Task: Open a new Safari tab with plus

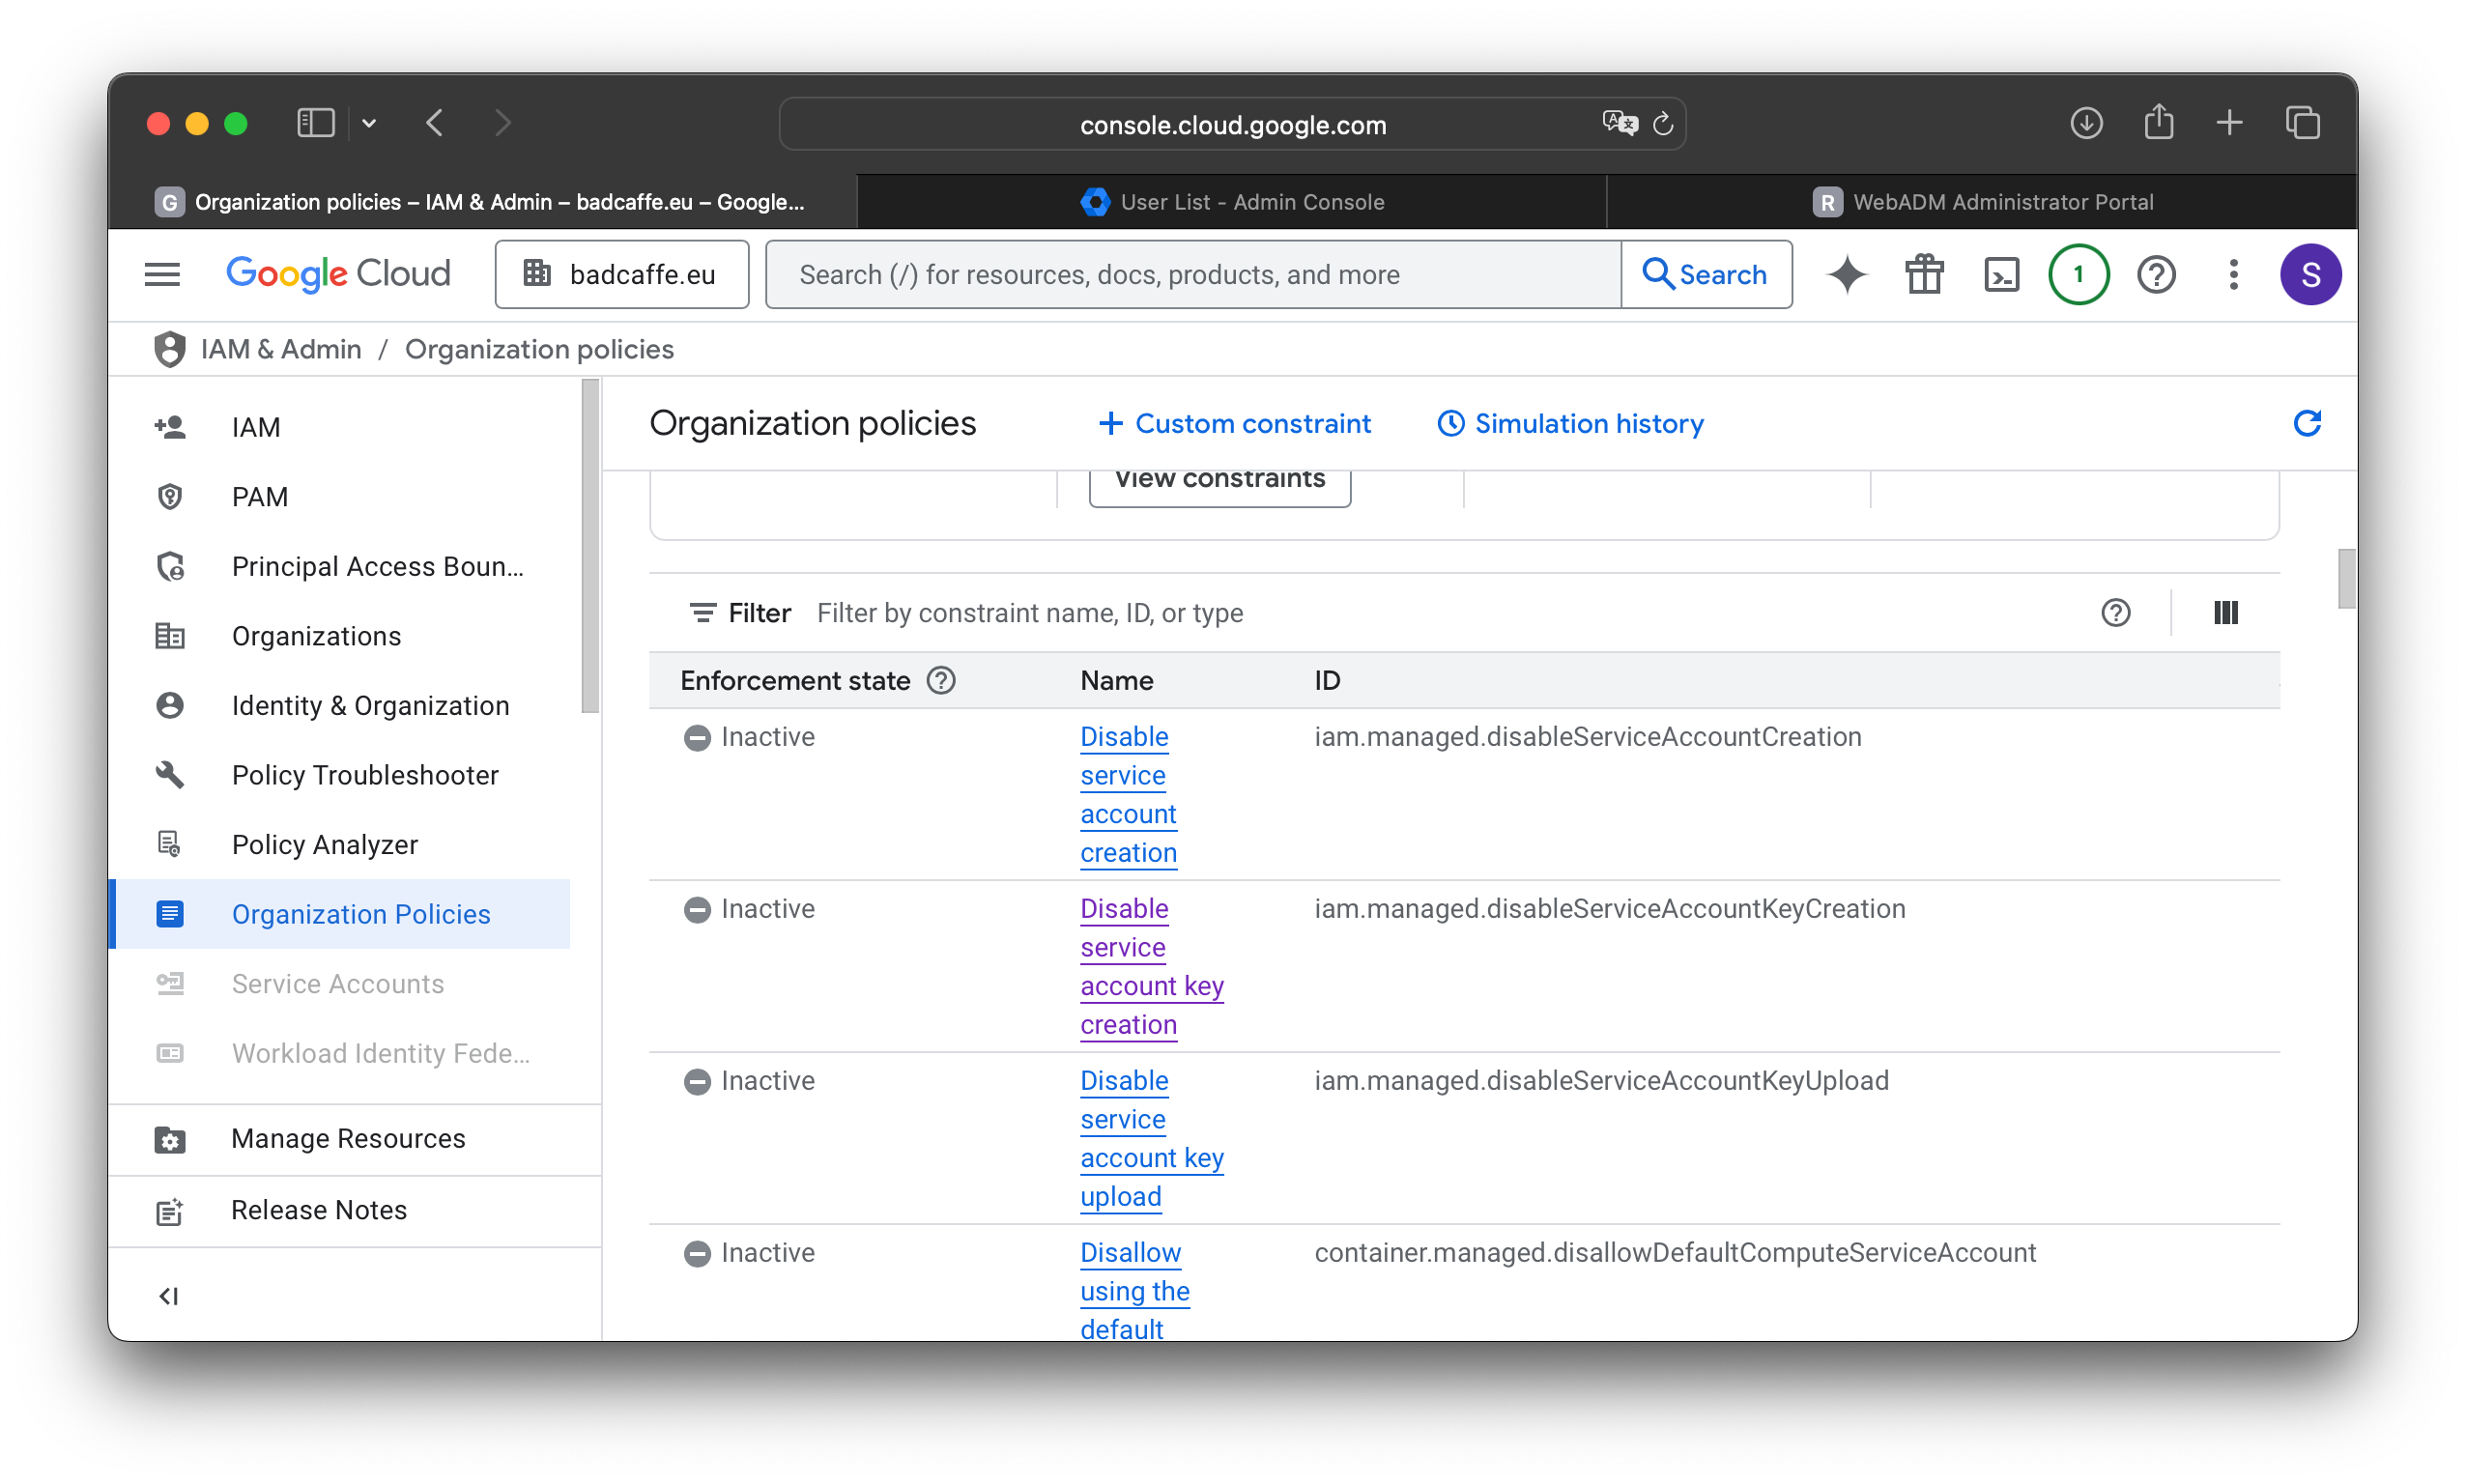Action: coord(2229,123)
